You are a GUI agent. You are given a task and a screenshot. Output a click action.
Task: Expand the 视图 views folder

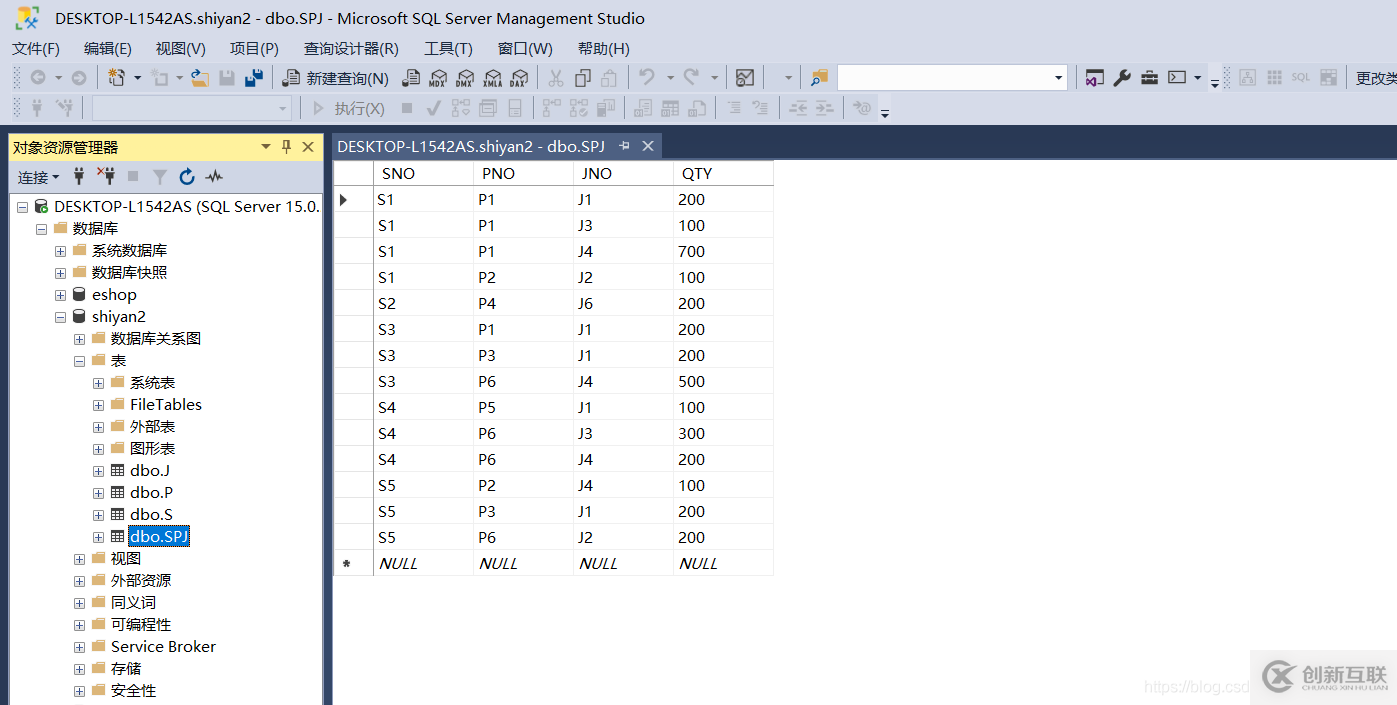tap(79, 559)
